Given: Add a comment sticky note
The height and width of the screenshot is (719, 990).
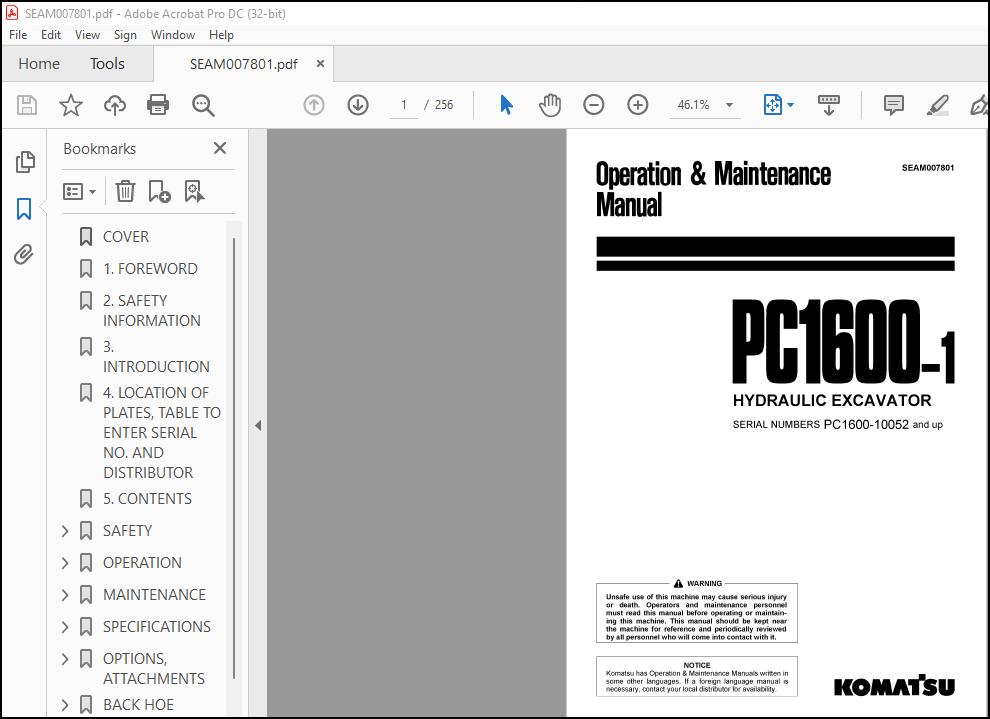Looking at the screenshot, I should point(893,105).
